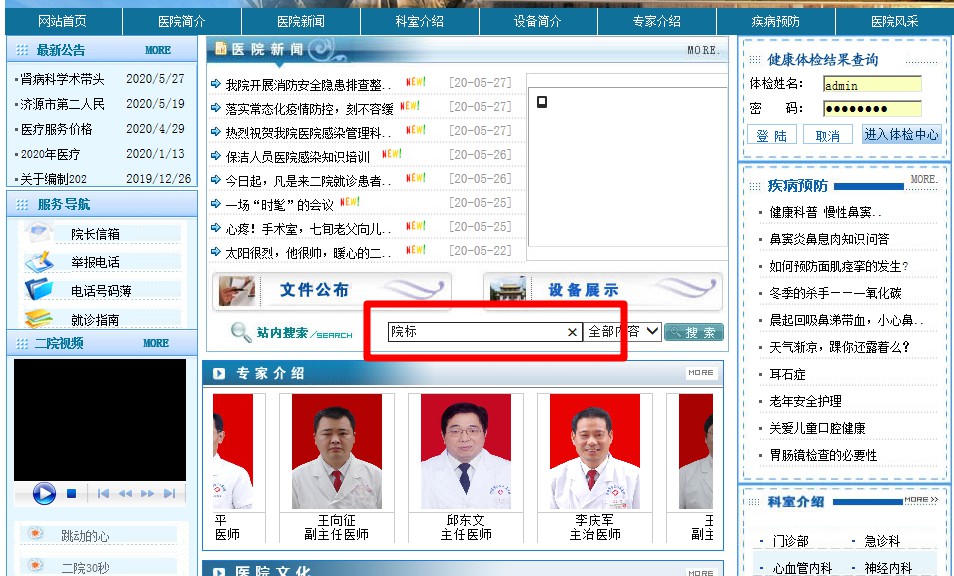Click the 就诊指南 books icon
This screenshot has width=954, height=576.
click(39, 319)
